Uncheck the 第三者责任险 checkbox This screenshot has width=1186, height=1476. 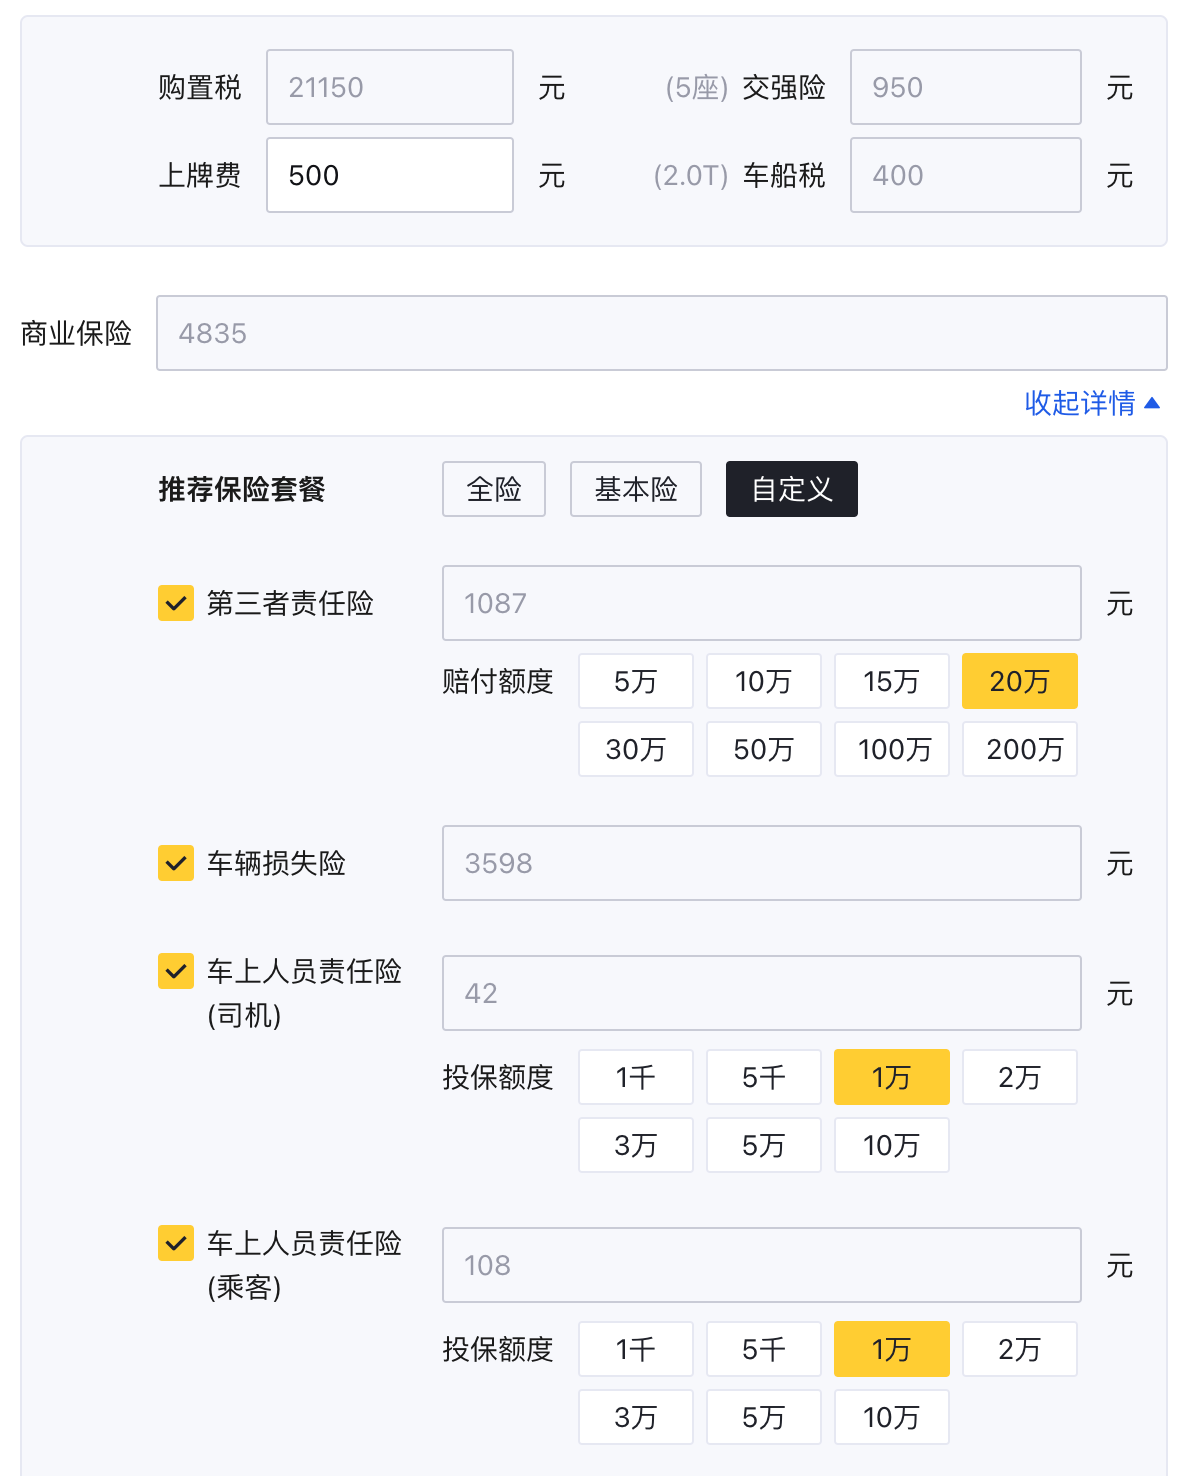(x=175, y=603)
